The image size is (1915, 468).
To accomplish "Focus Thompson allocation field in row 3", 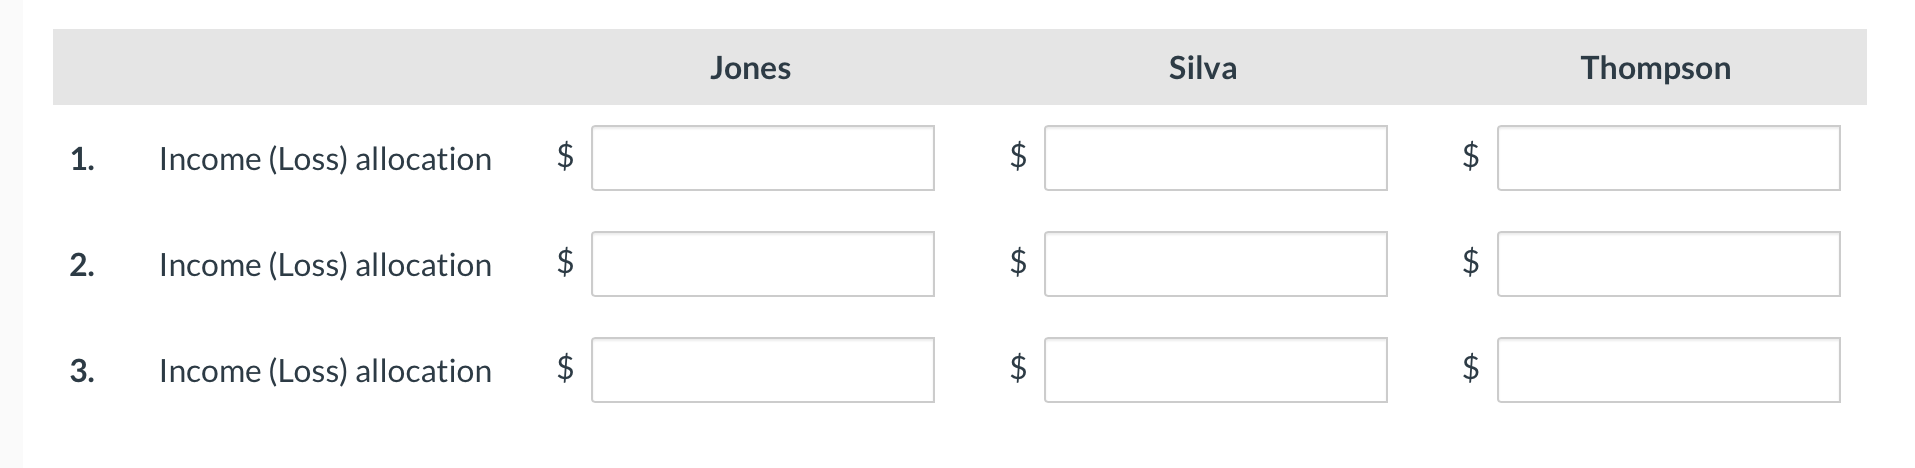I will [x=1668, y=370].
